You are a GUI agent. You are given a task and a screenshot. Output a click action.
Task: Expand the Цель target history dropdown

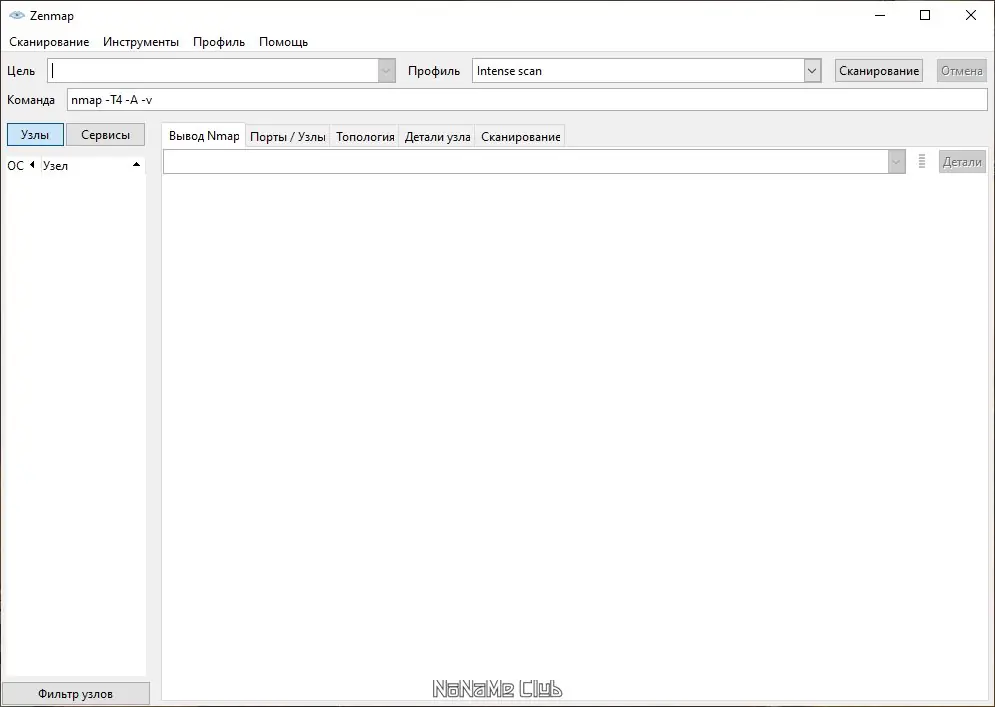click(386, 70)
